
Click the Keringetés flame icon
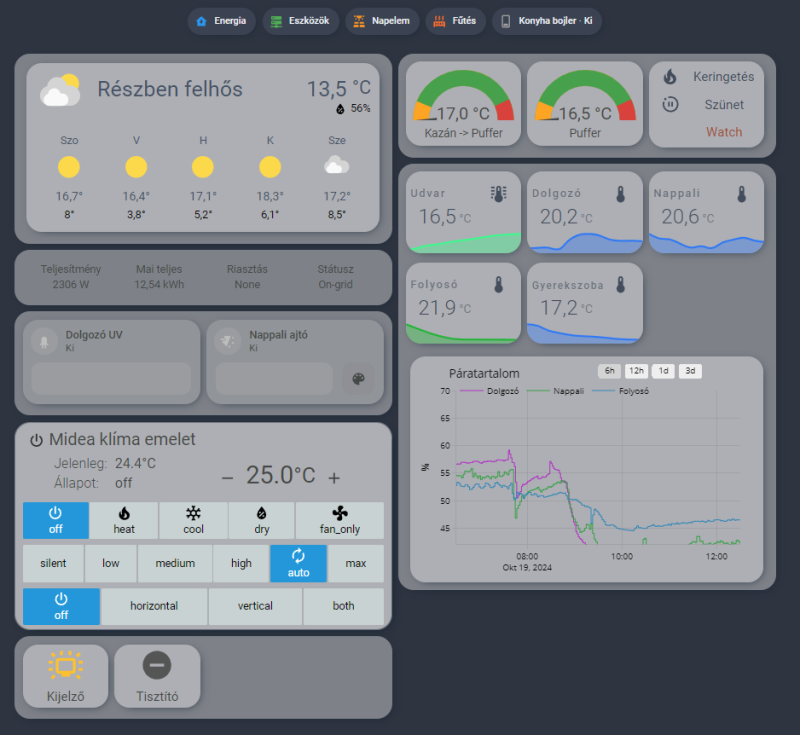point(670,77)
